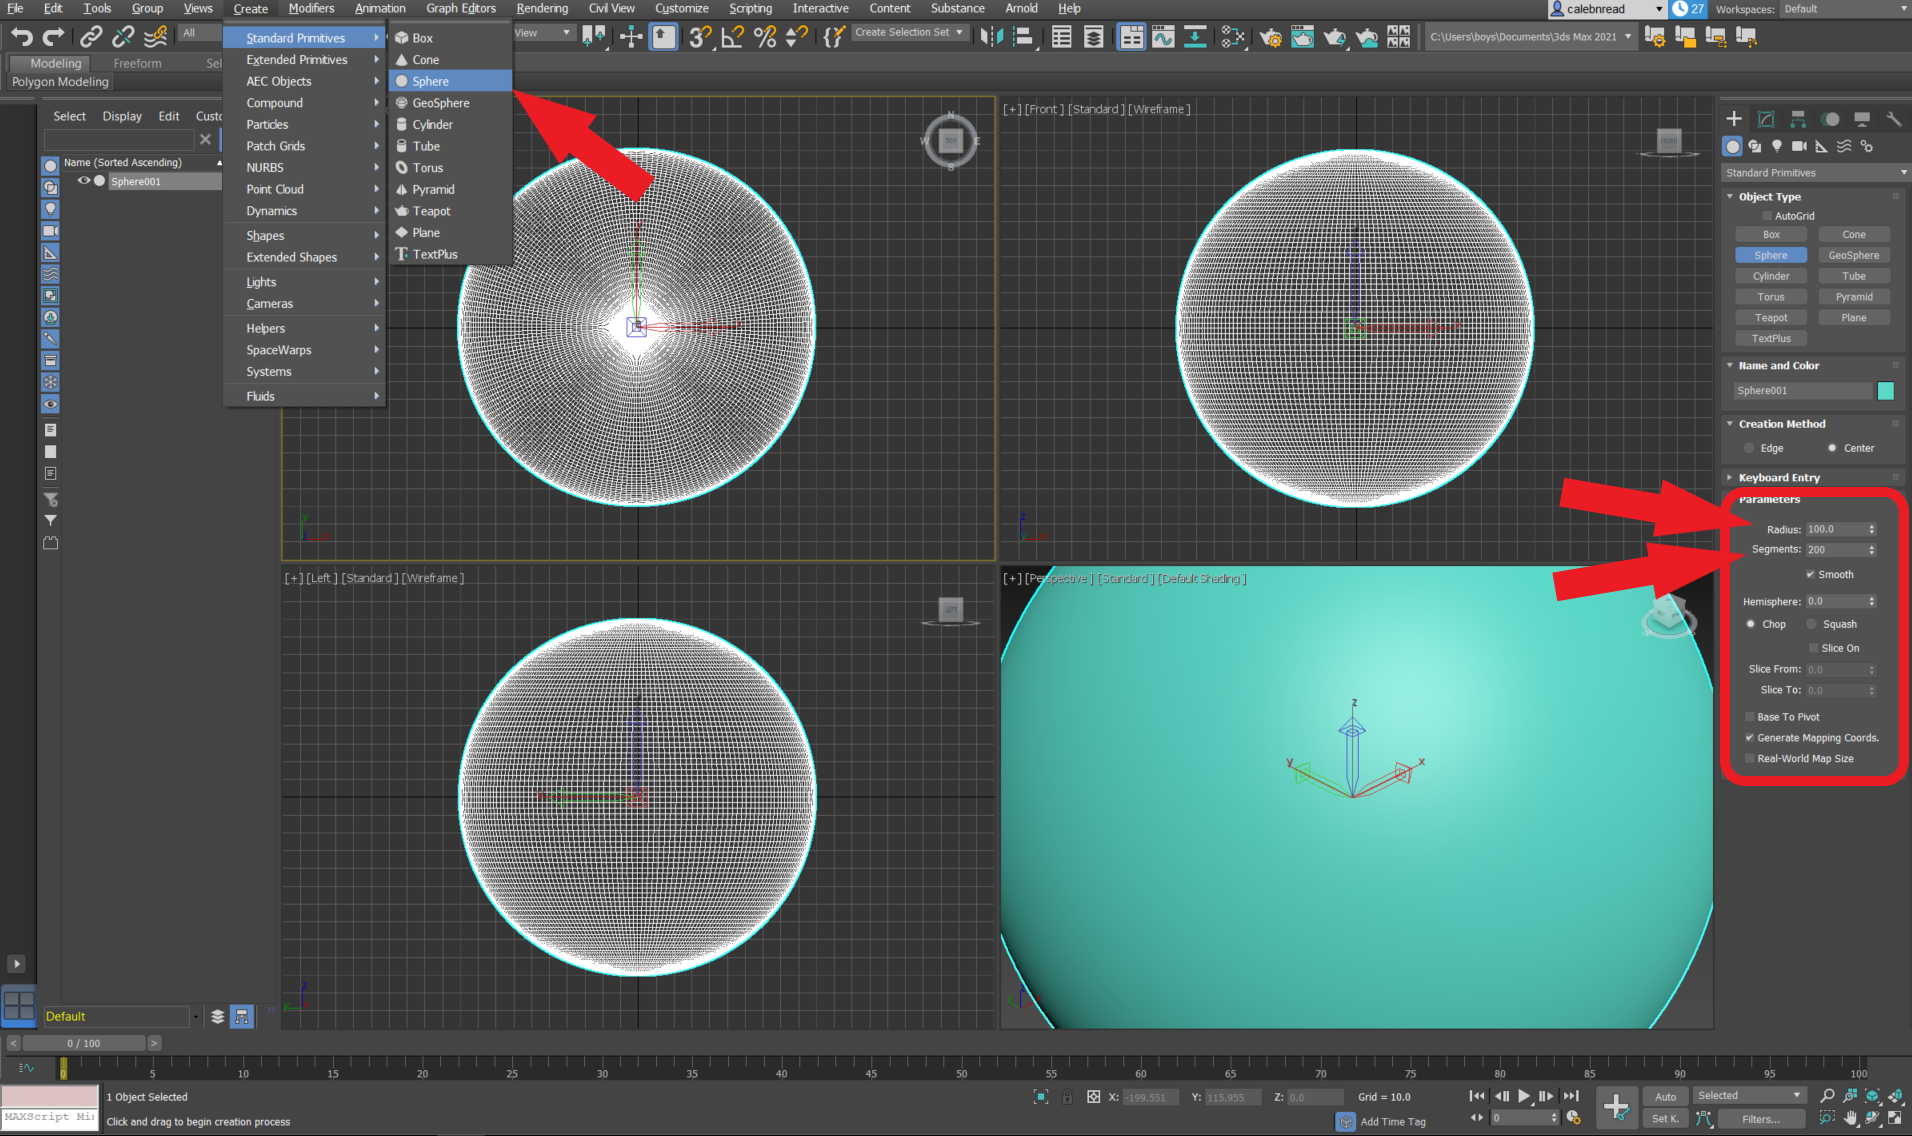Click the Maximize Viewport Toggle icon
Viewport: 1912px width, 1136px height.
pos(1895,1118)
